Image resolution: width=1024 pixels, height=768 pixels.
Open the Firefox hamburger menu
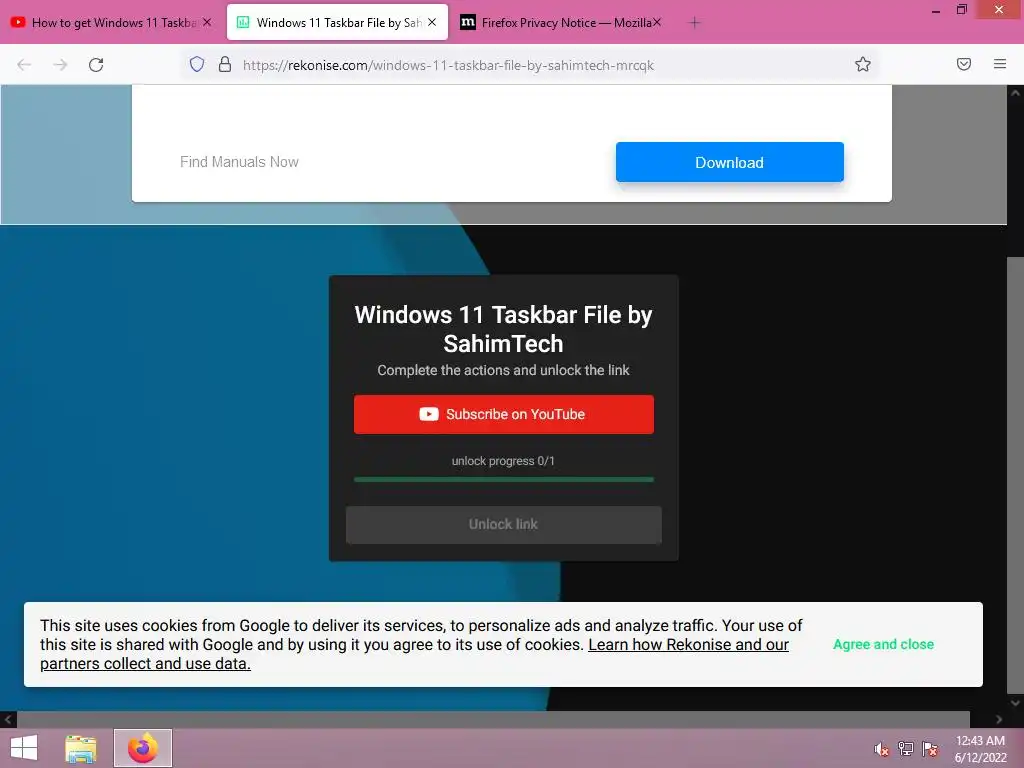pyautogui.click(x=1000, y=64)
